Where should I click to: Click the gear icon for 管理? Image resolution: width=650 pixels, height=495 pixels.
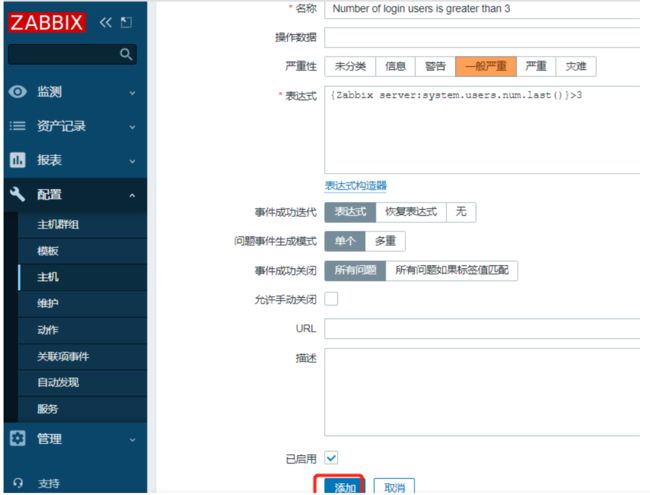click(x=17, y=438)
